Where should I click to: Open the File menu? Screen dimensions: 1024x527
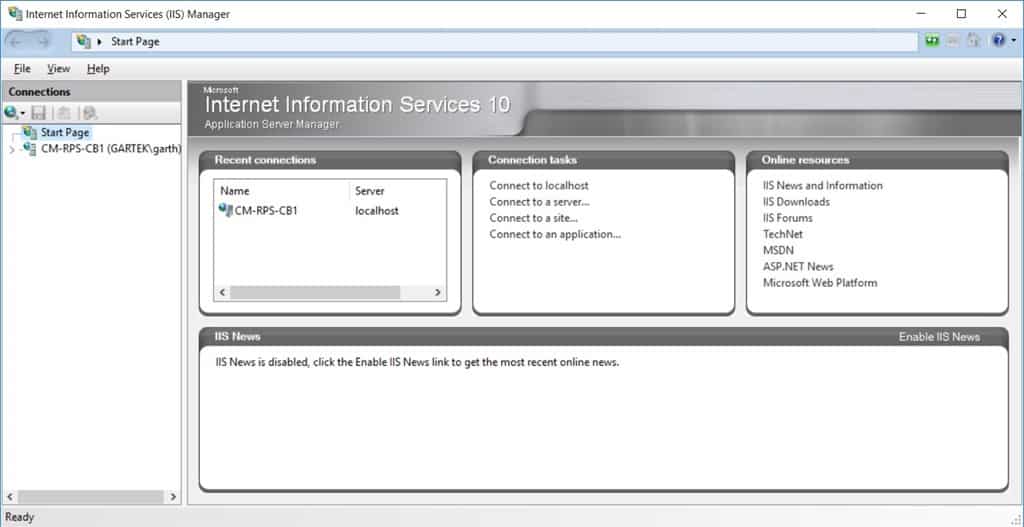pos(22,69)
